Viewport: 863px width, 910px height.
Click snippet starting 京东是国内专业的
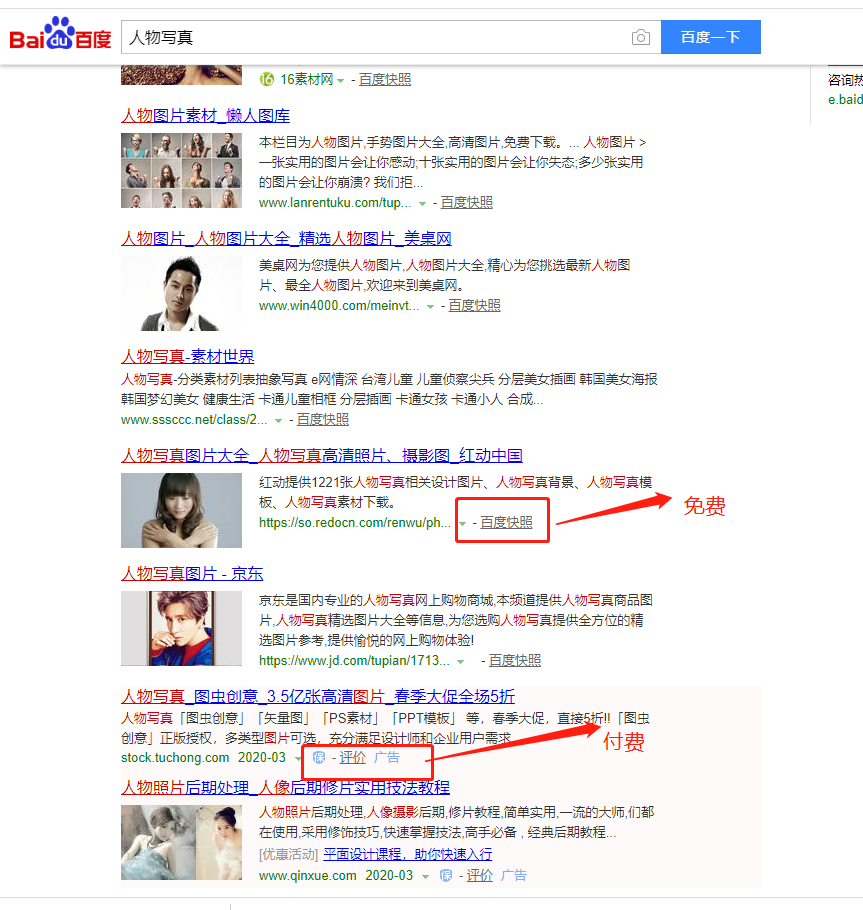tap(456, 620)
